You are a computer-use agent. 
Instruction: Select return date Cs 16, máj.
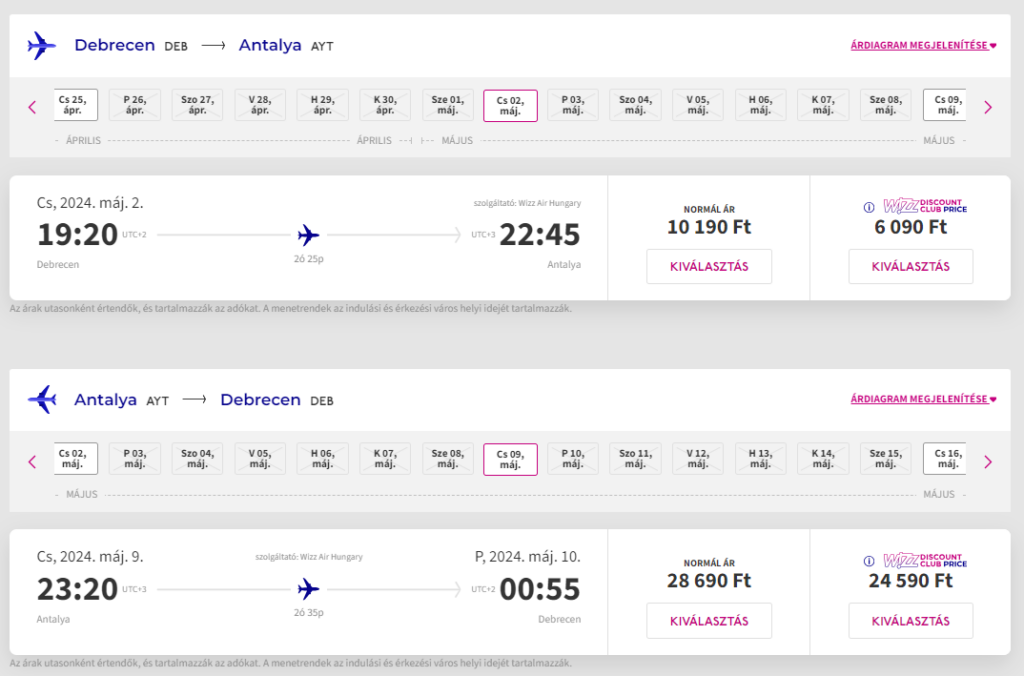click(945, 459)
